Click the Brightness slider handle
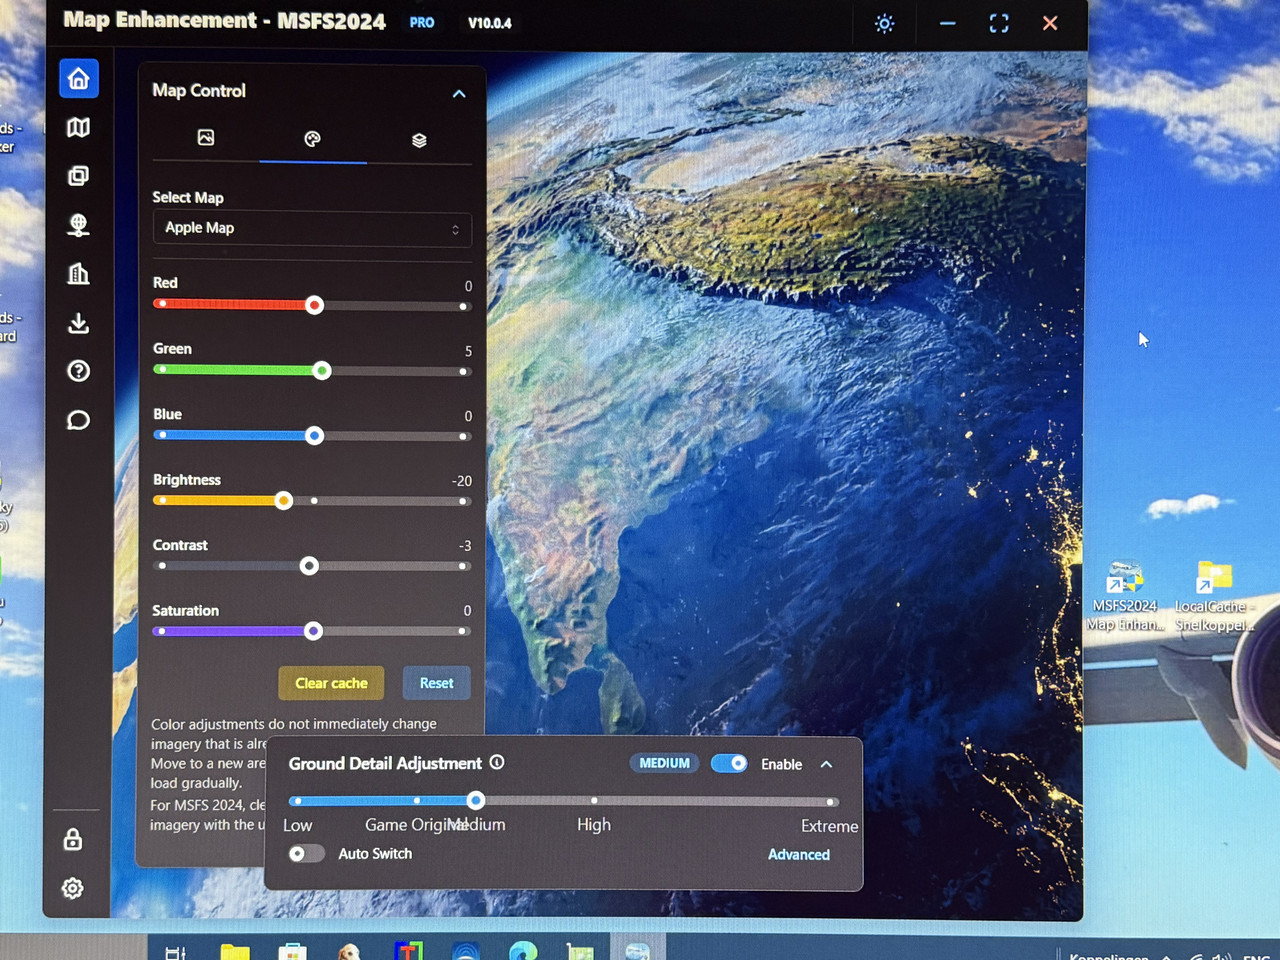This screenshot has height=960, width=1280. coord(284,500)
